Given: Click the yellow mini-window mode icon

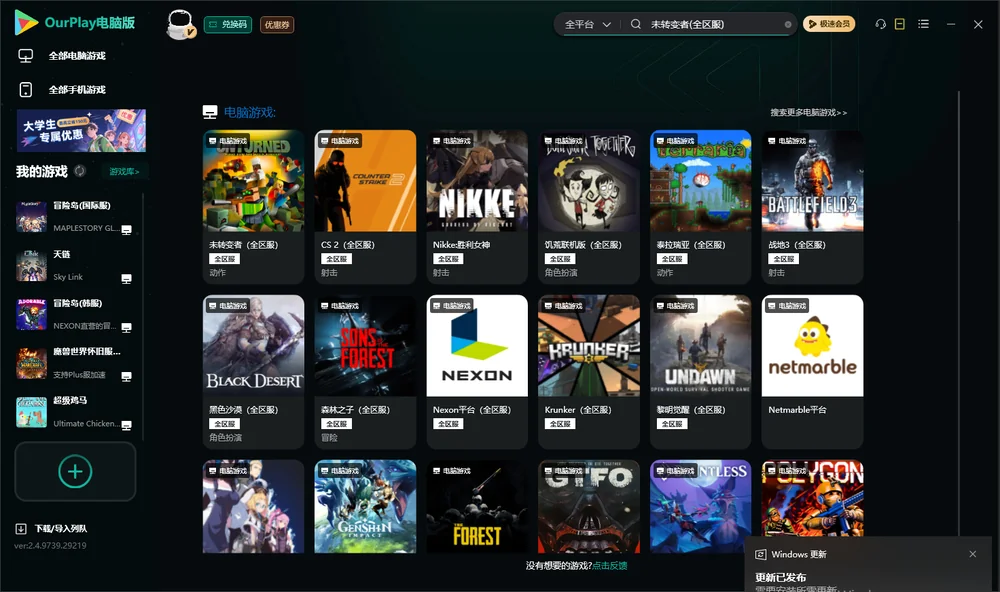Looking at the screenshot, I should [x=900, y=24].
